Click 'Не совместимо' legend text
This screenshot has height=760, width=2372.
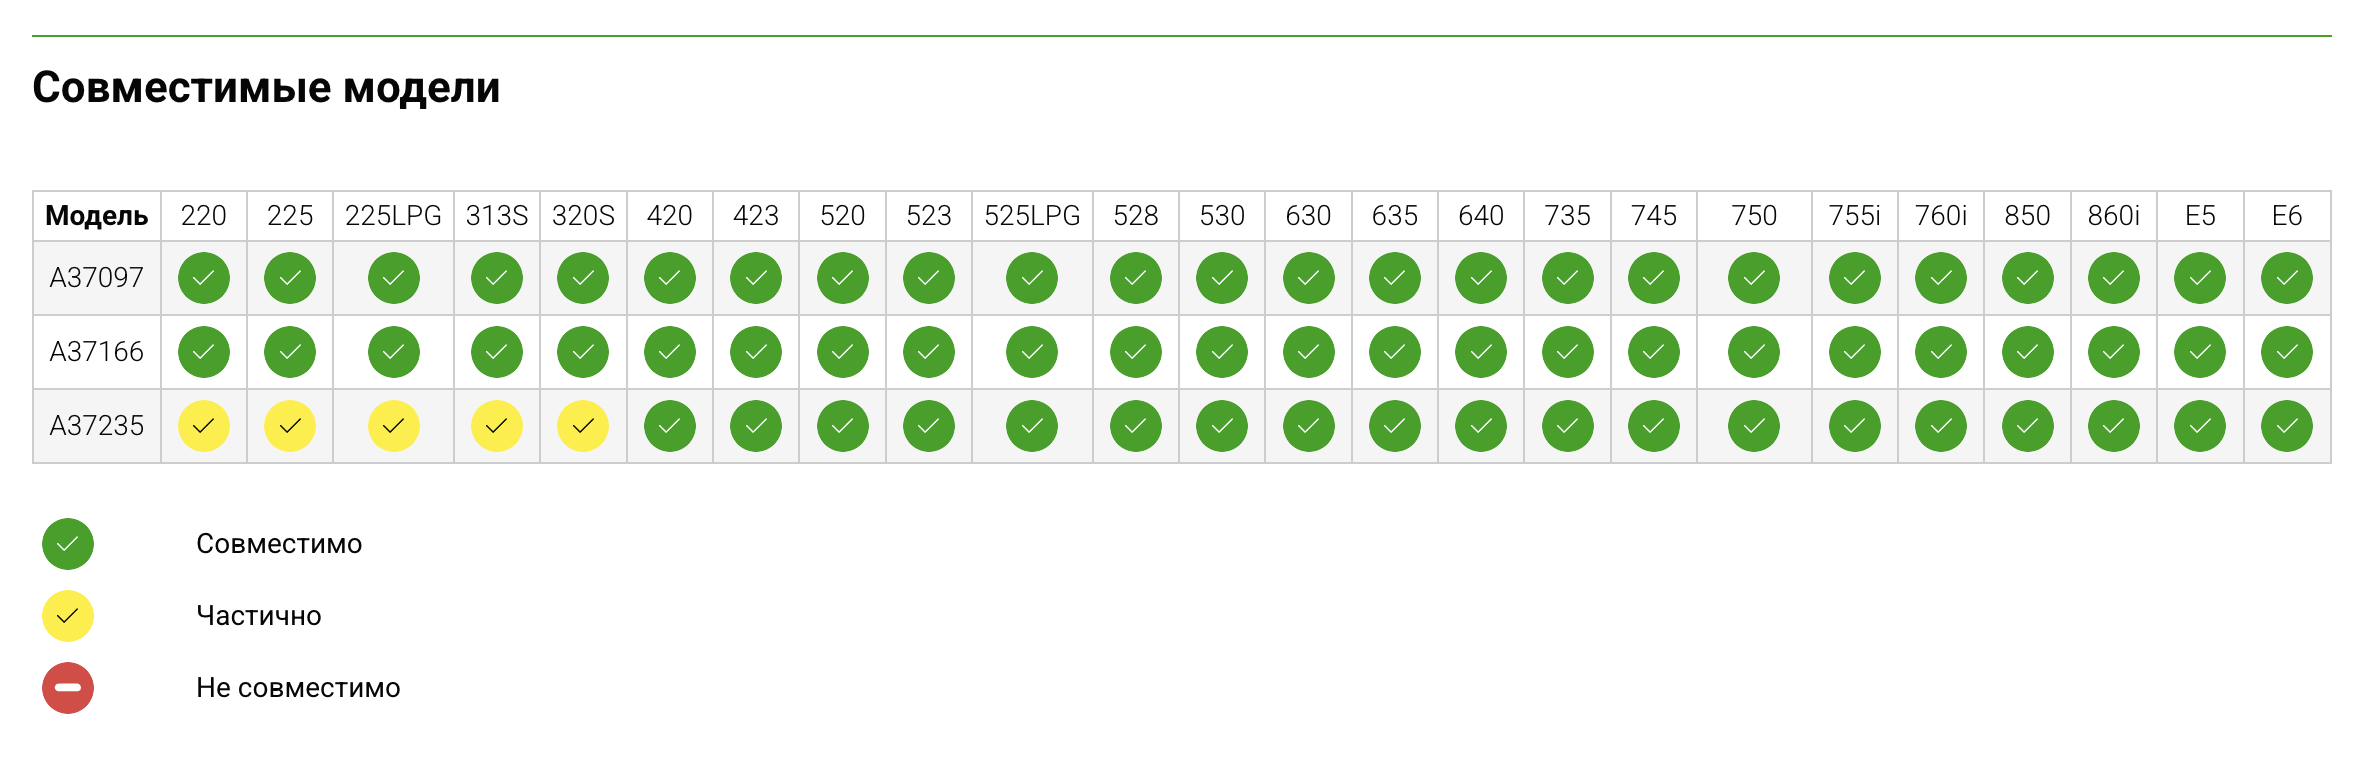298,688
